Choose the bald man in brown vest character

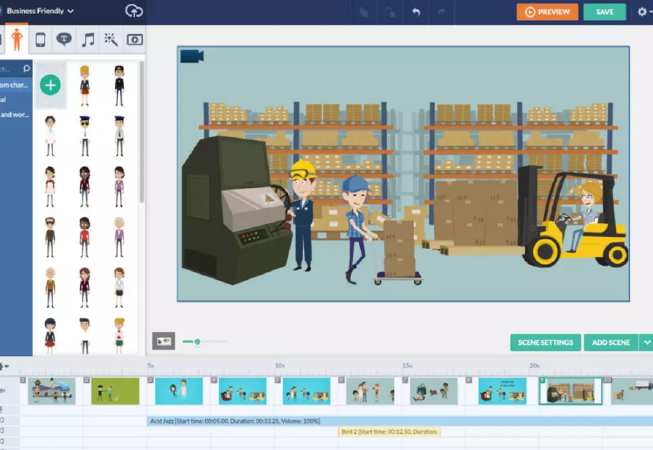point(50,288)
